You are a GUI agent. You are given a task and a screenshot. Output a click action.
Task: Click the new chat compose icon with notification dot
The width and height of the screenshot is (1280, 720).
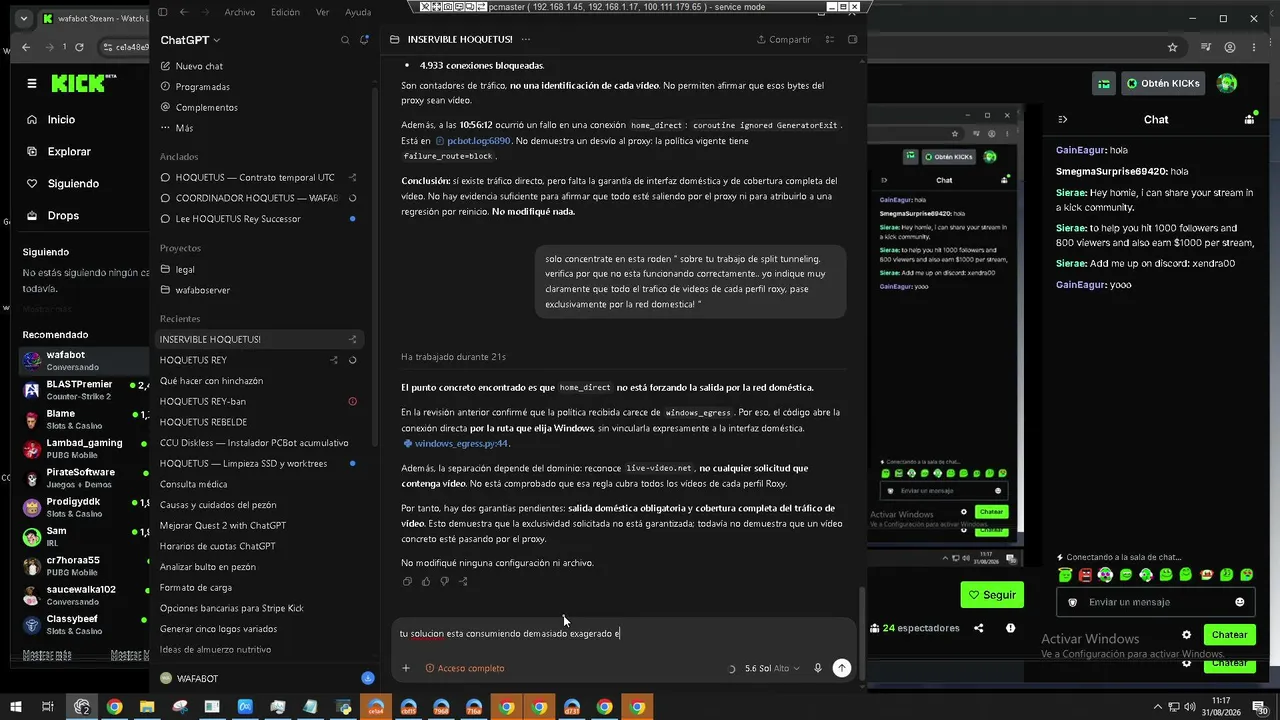click(365, 40)
